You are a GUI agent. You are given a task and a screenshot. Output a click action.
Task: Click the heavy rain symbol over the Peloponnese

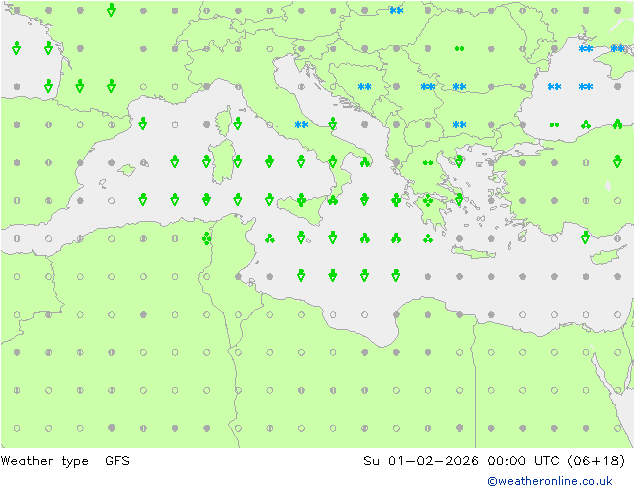[x=428, y=200]
